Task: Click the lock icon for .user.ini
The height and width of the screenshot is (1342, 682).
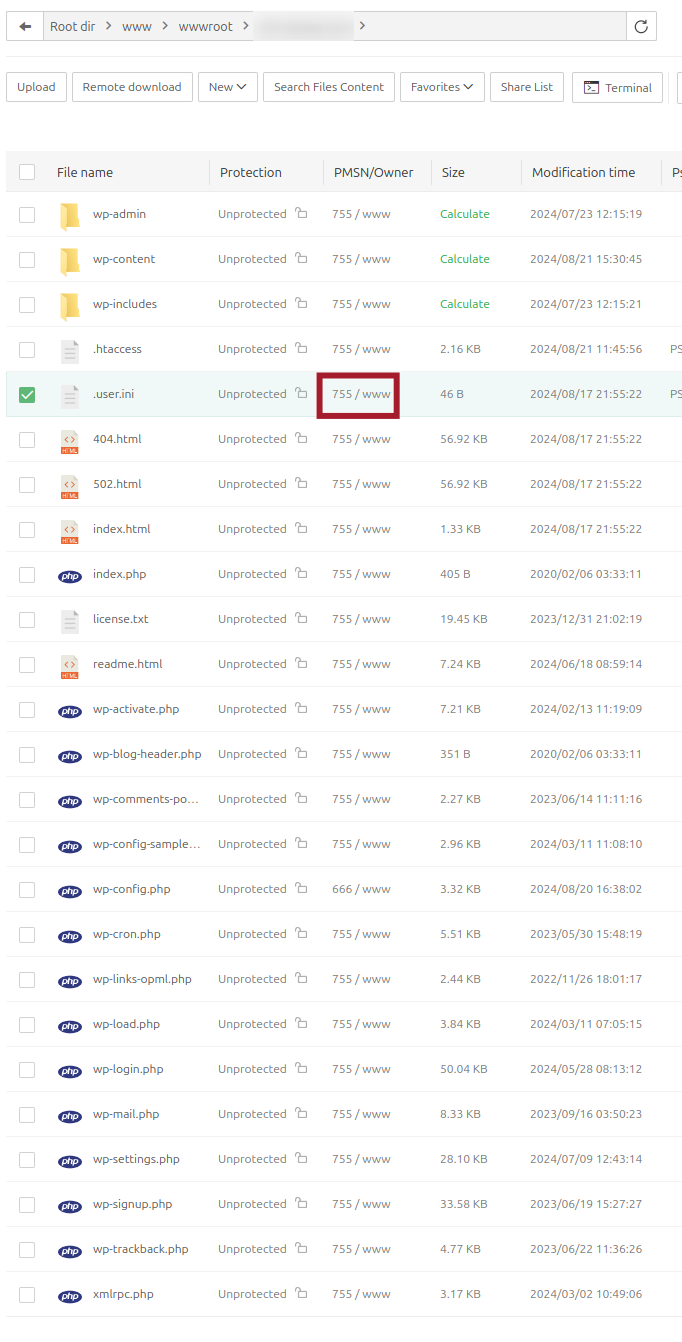Action: coord(301,394)
